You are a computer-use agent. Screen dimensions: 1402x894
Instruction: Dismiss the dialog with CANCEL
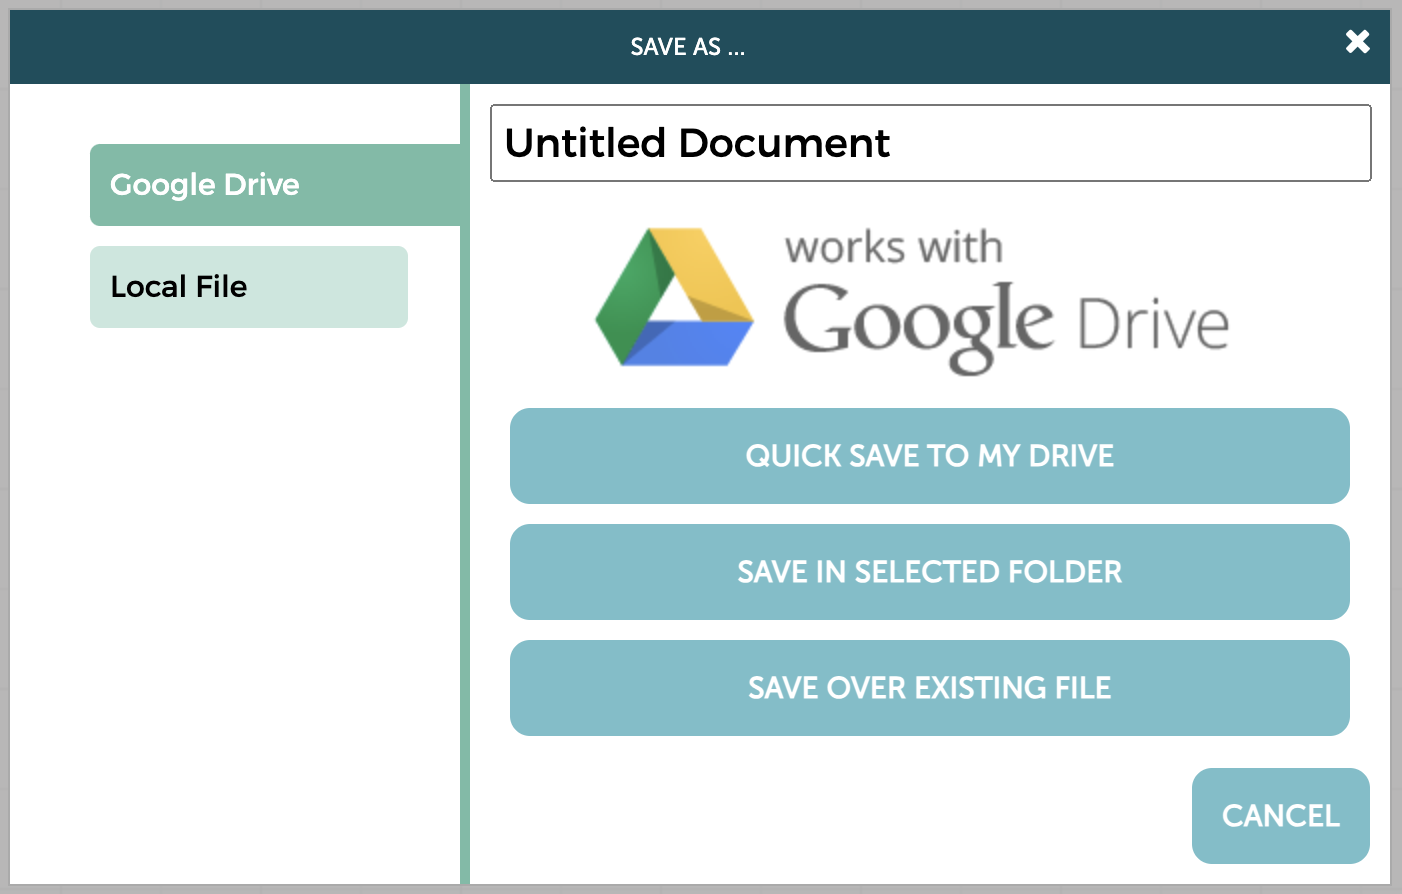point(1280,816)
